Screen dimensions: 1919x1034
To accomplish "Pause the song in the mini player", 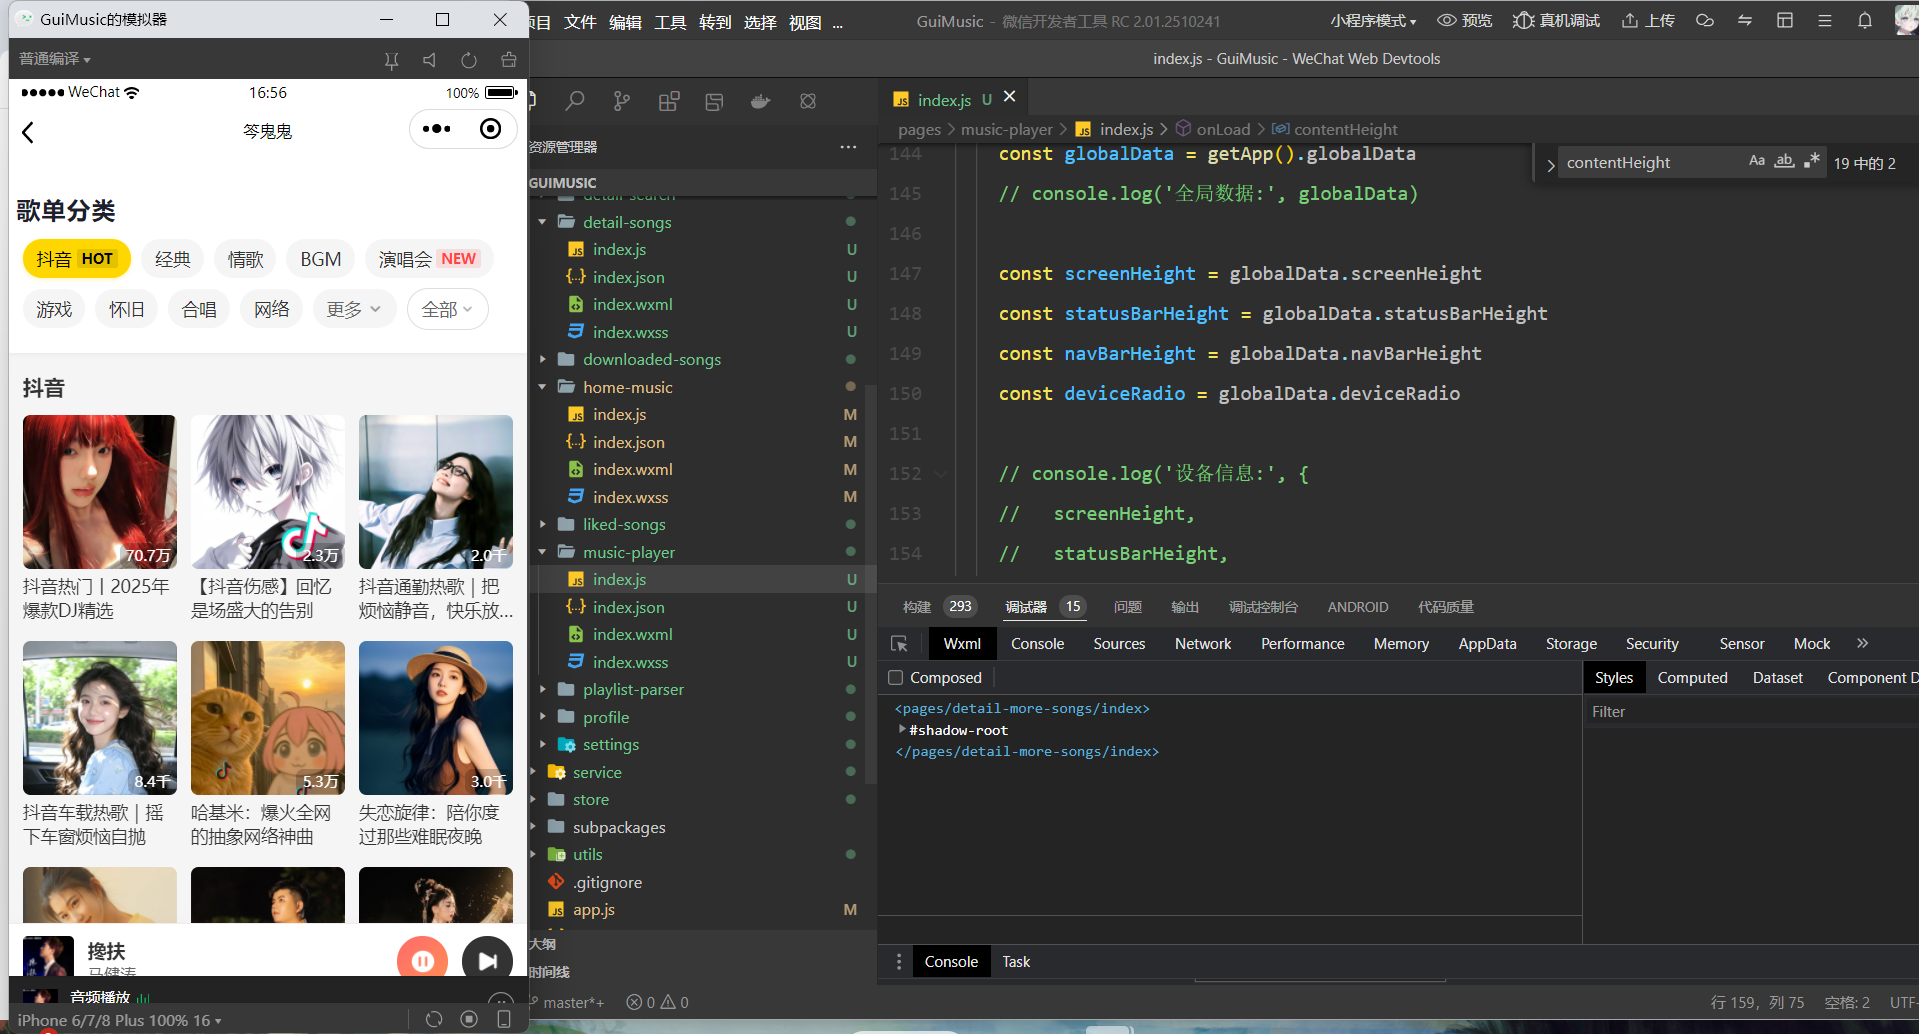I will pos(422,961).
